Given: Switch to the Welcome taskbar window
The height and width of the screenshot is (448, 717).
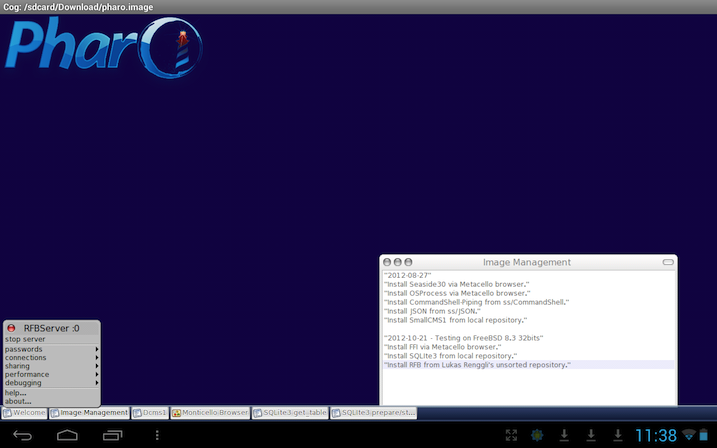Looking at the screenshot, I should tap(25, 413).
